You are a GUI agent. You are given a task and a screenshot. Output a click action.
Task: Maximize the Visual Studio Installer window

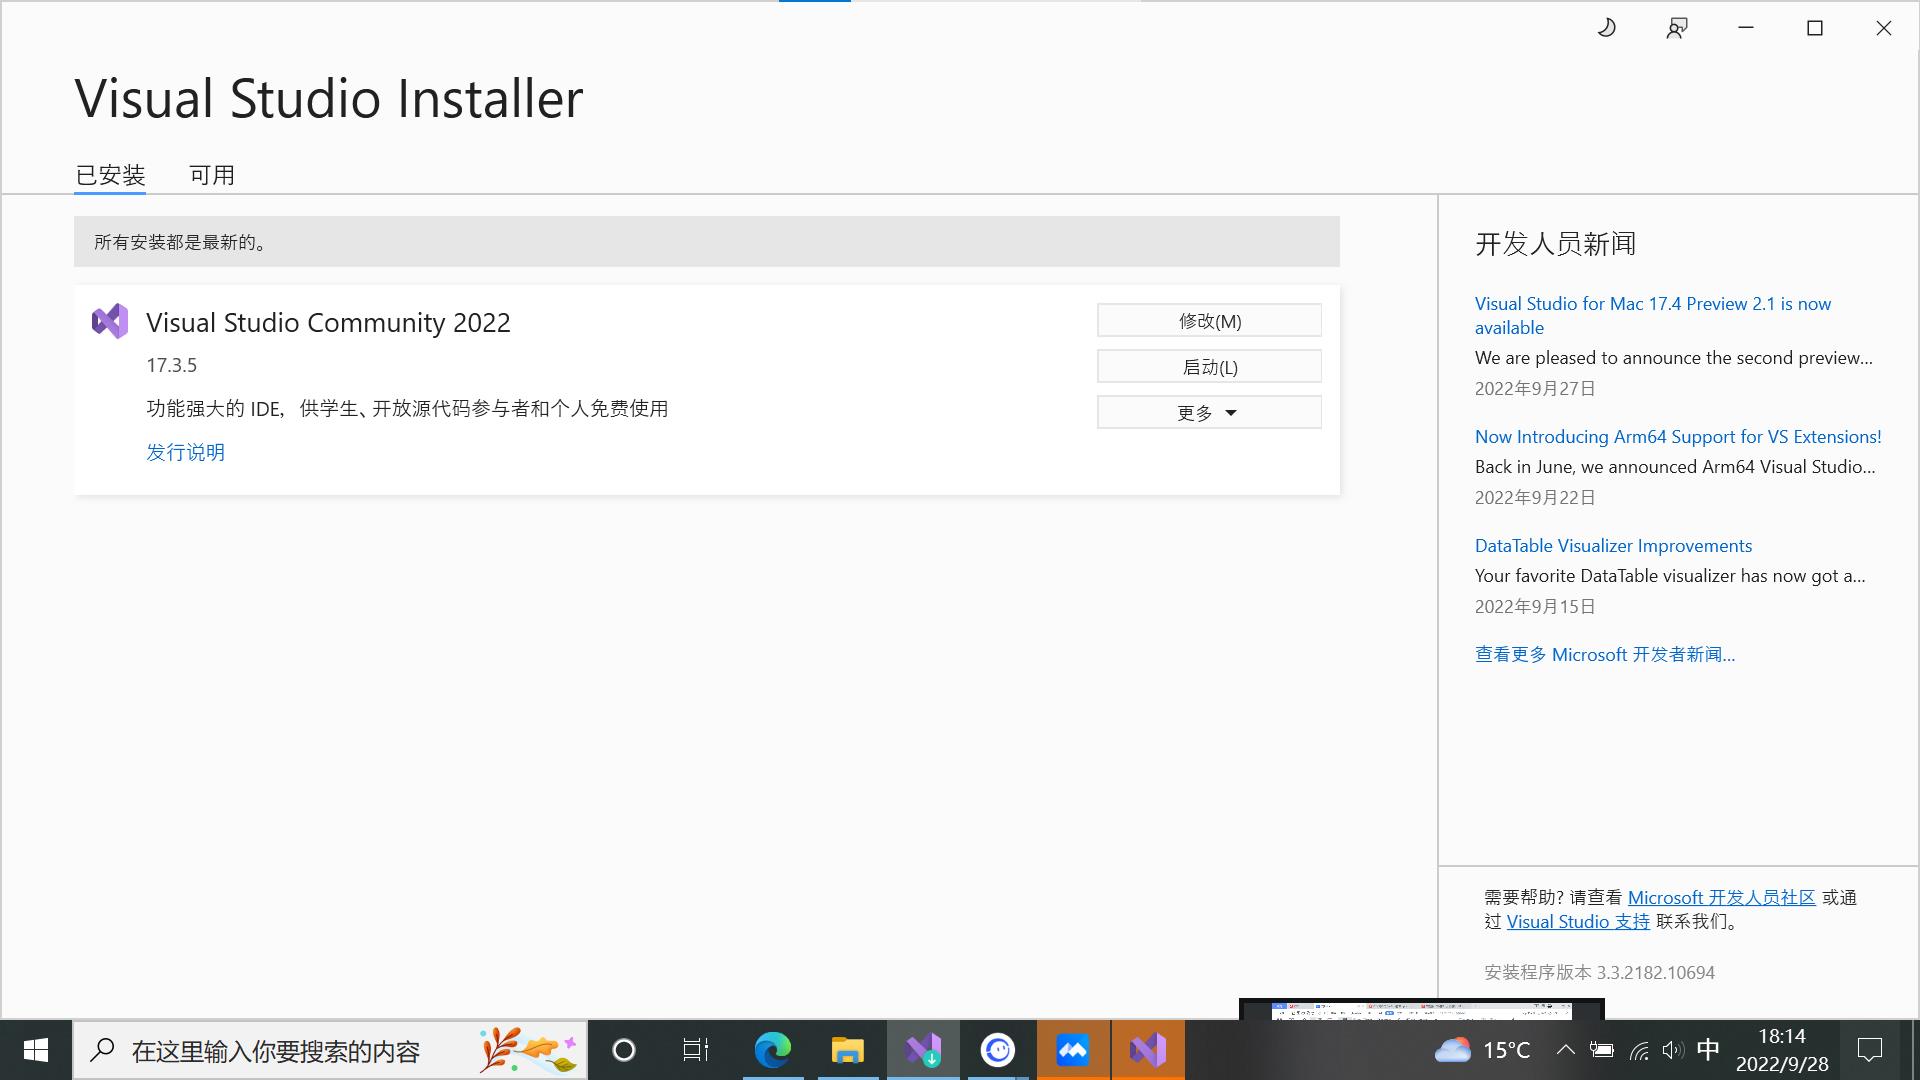(1815, 28)
